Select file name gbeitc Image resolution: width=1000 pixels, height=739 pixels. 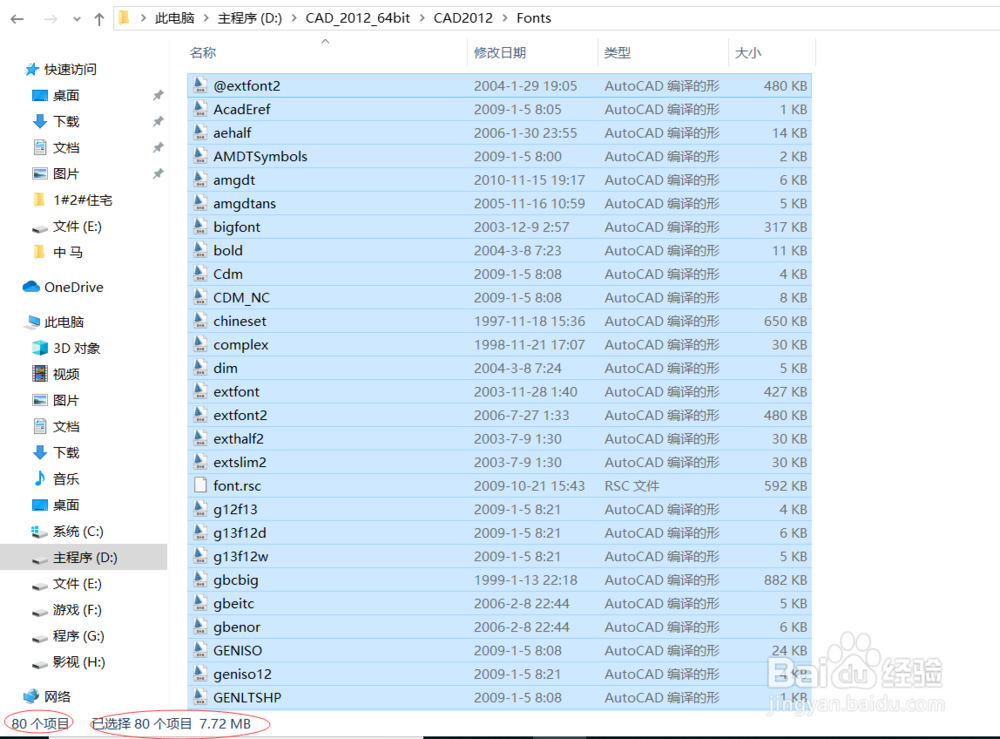(233, 604)
